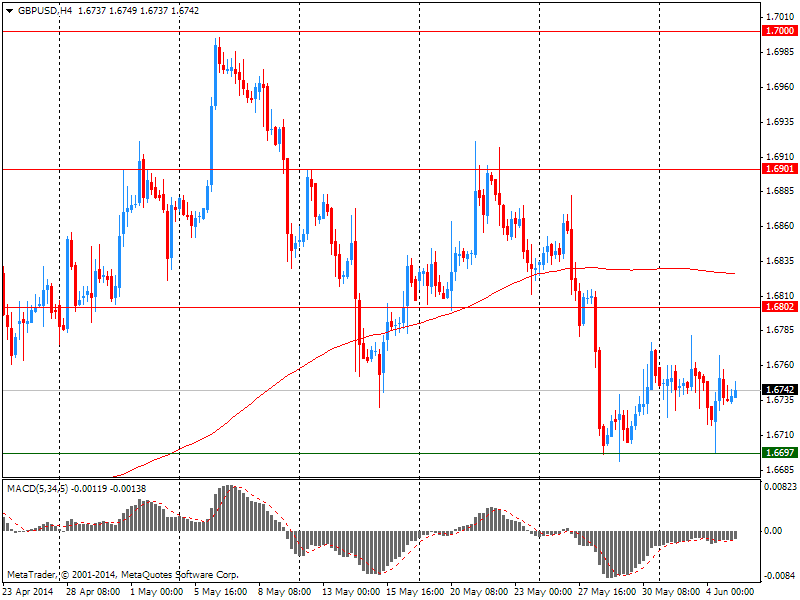Click the 1 May 00:00 time label
The width and height of the screenshot is (800, 600).
[157, 592]
